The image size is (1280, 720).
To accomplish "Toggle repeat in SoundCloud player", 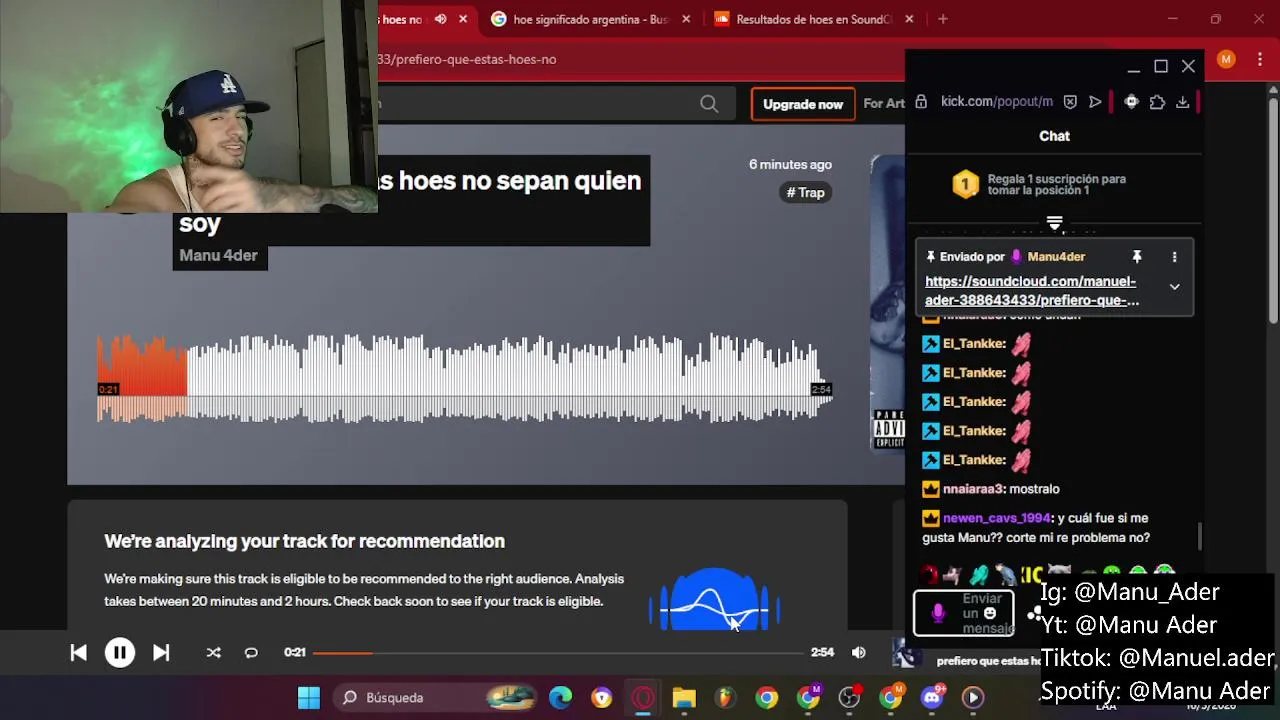I will 251,653.
